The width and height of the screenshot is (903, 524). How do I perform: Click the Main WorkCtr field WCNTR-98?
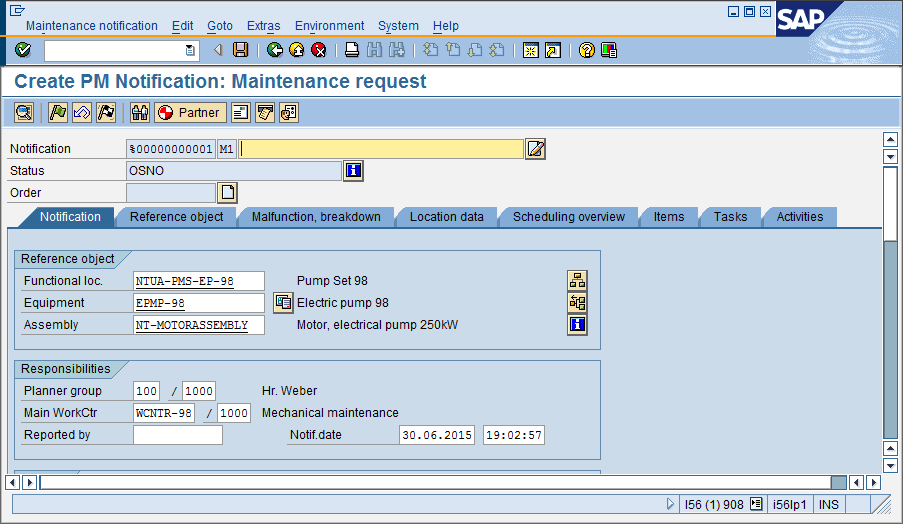[164, 413]
